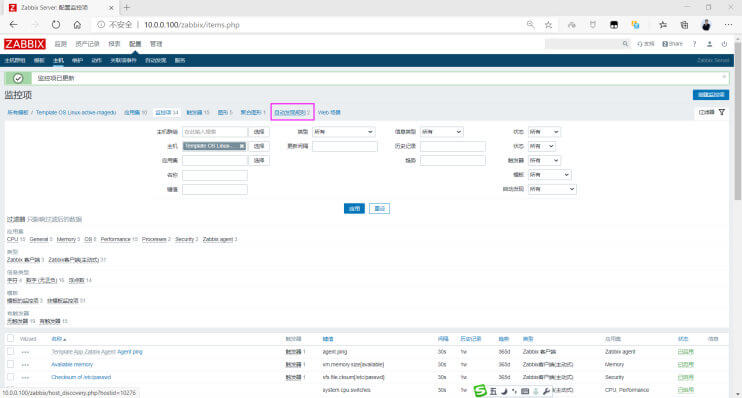Click 选择 button beside 主机群组 field
Screen dimensions: 742x398
259,132
